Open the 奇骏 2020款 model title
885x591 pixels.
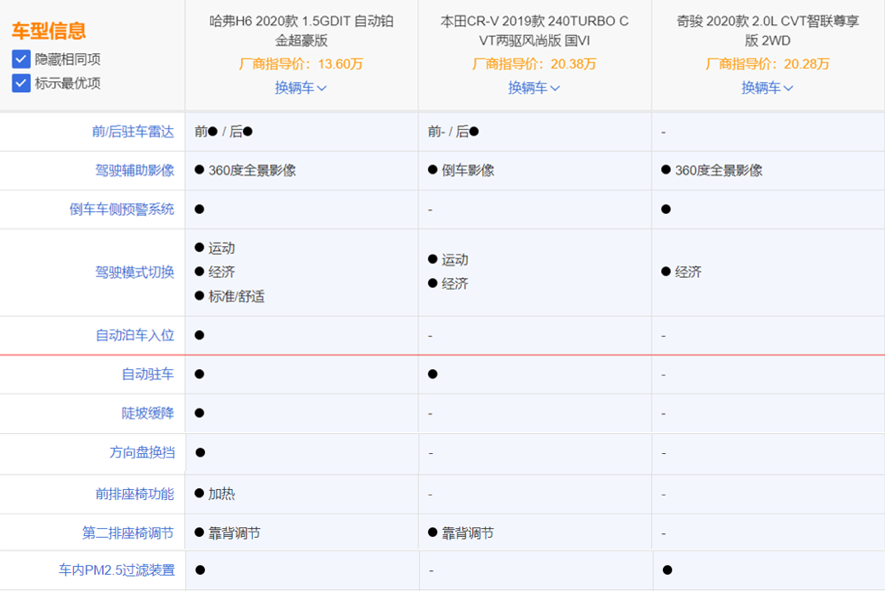coord(768,30)
